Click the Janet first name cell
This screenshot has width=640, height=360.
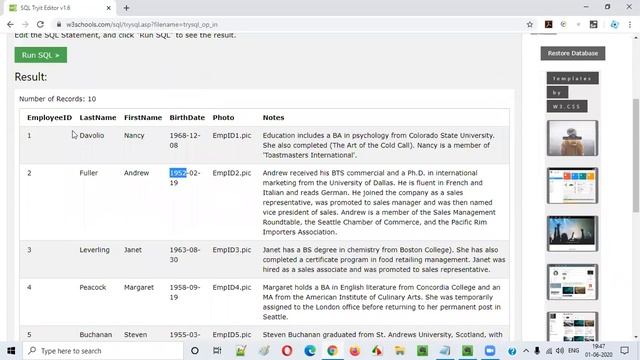(133, 250)
